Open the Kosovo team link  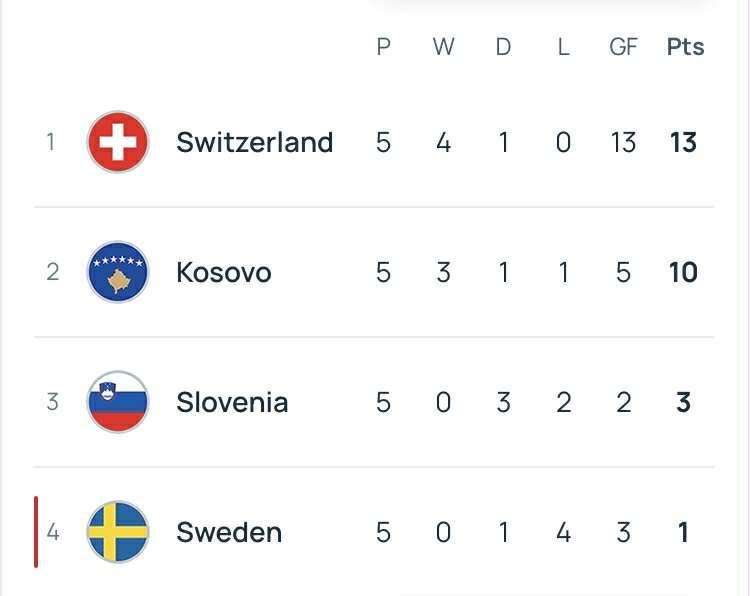point(223,272)
